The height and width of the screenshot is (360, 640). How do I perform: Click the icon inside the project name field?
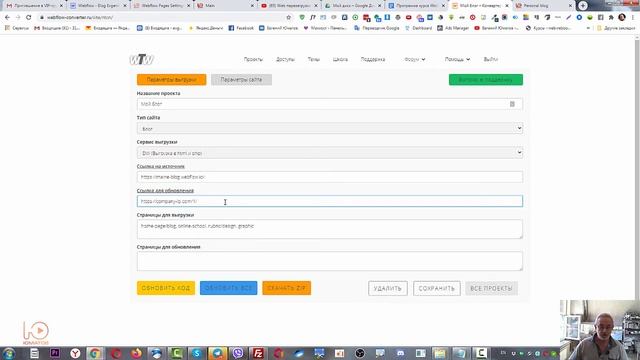[512, 104]
